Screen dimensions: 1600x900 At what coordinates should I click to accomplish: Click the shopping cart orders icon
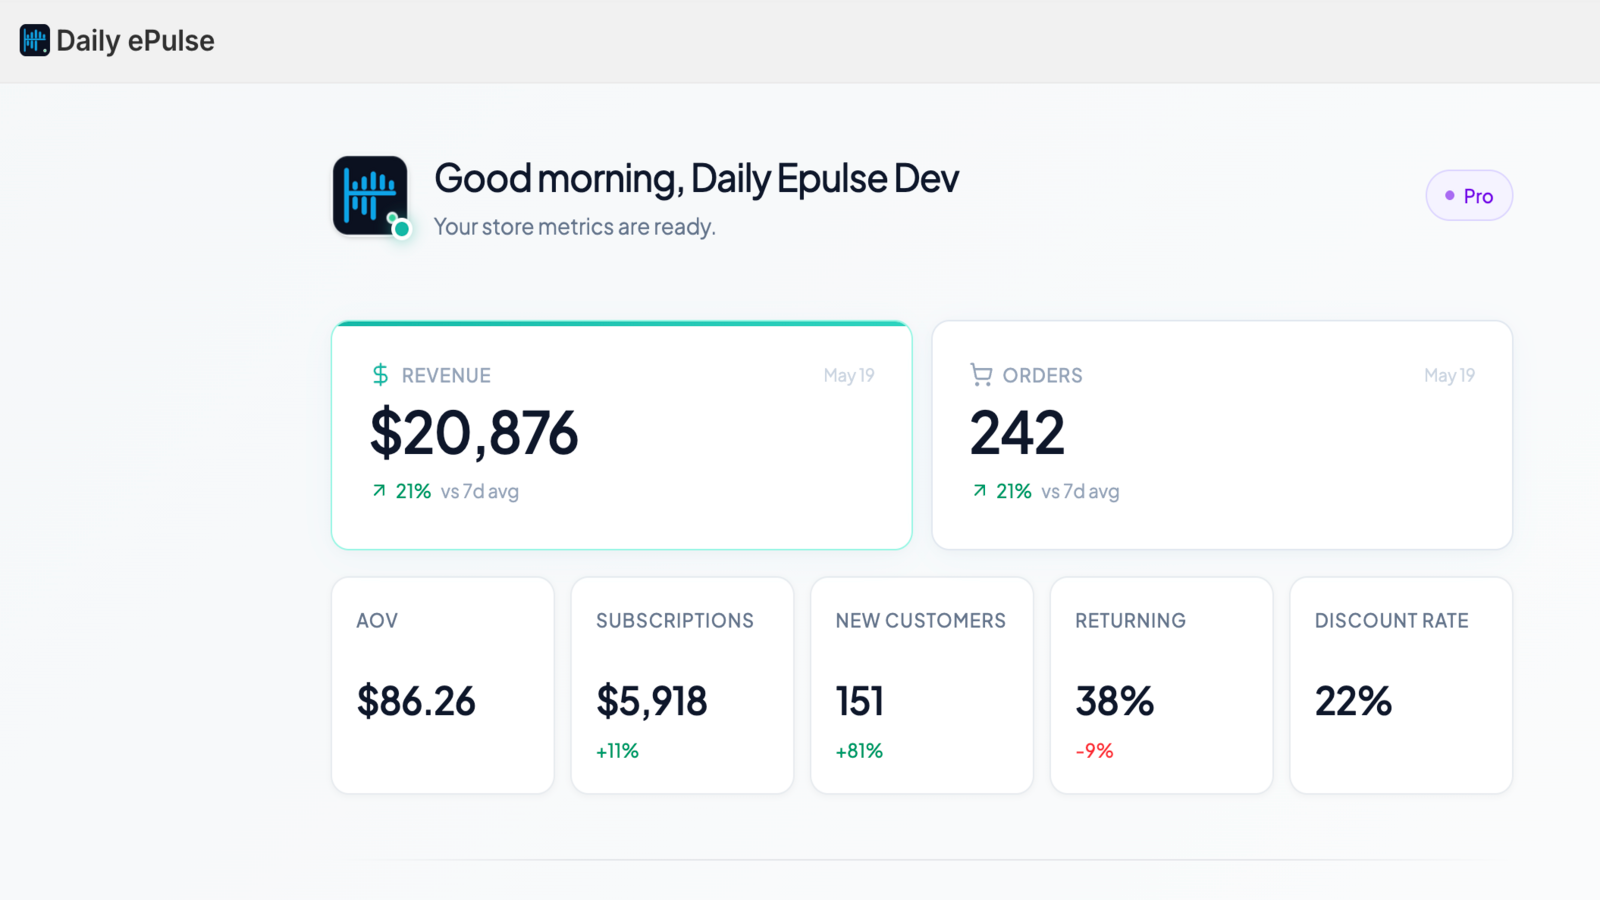coord(981,375)
